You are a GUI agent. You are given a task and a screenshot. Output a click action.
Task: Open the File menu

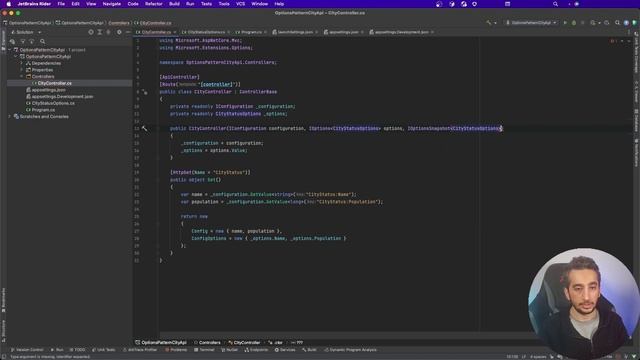[x=61, y=4]
